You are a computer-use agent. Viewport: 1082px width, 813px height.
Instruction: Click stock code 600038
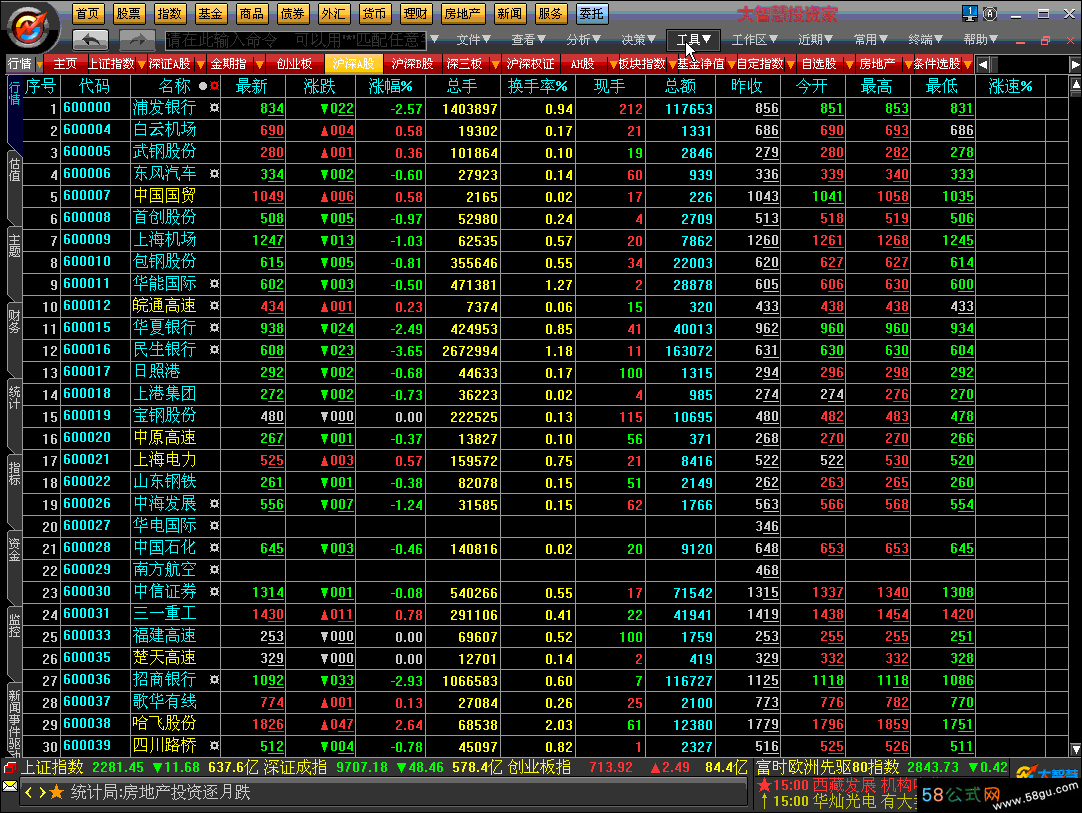(87, 723)
